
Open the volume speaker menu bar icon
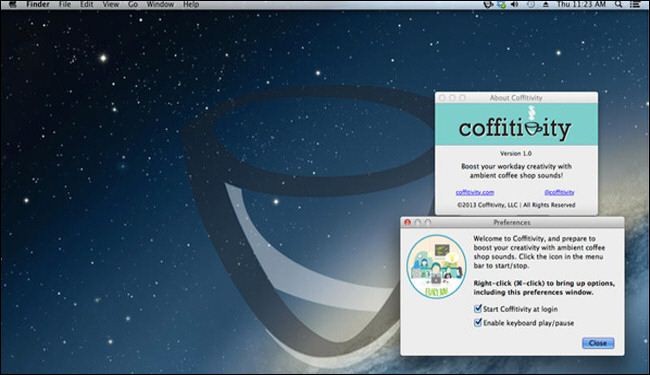click(515, 4)
